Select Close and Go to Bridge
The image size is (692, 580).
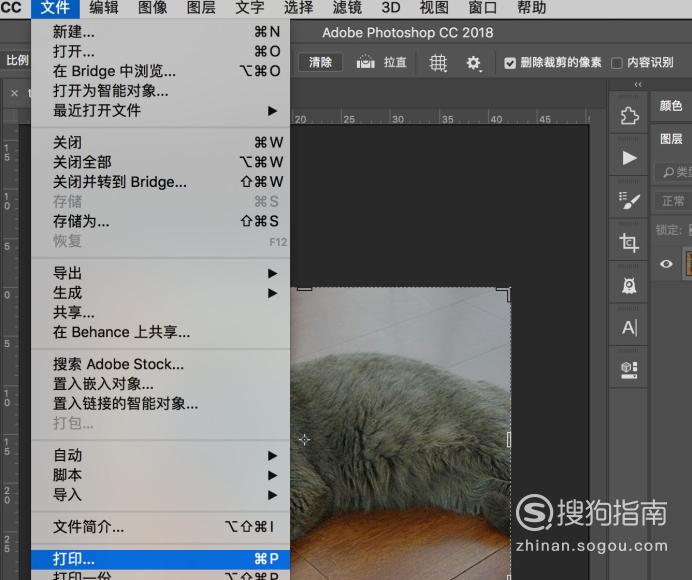161,182
